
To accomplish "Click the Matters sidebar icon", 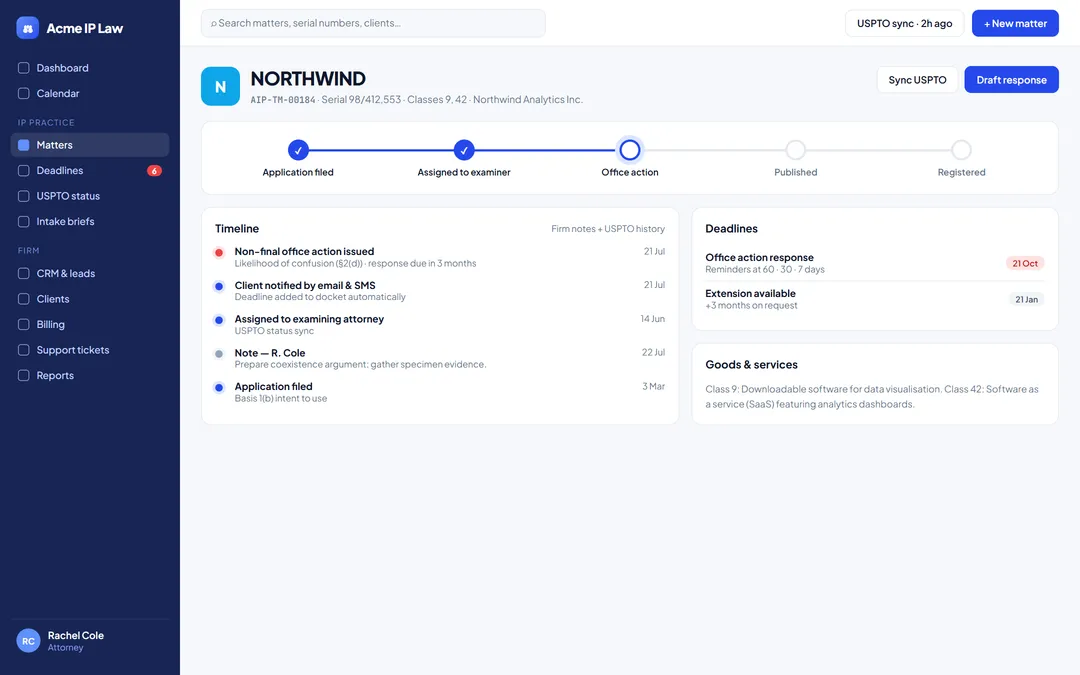I will tap(23, 145).
